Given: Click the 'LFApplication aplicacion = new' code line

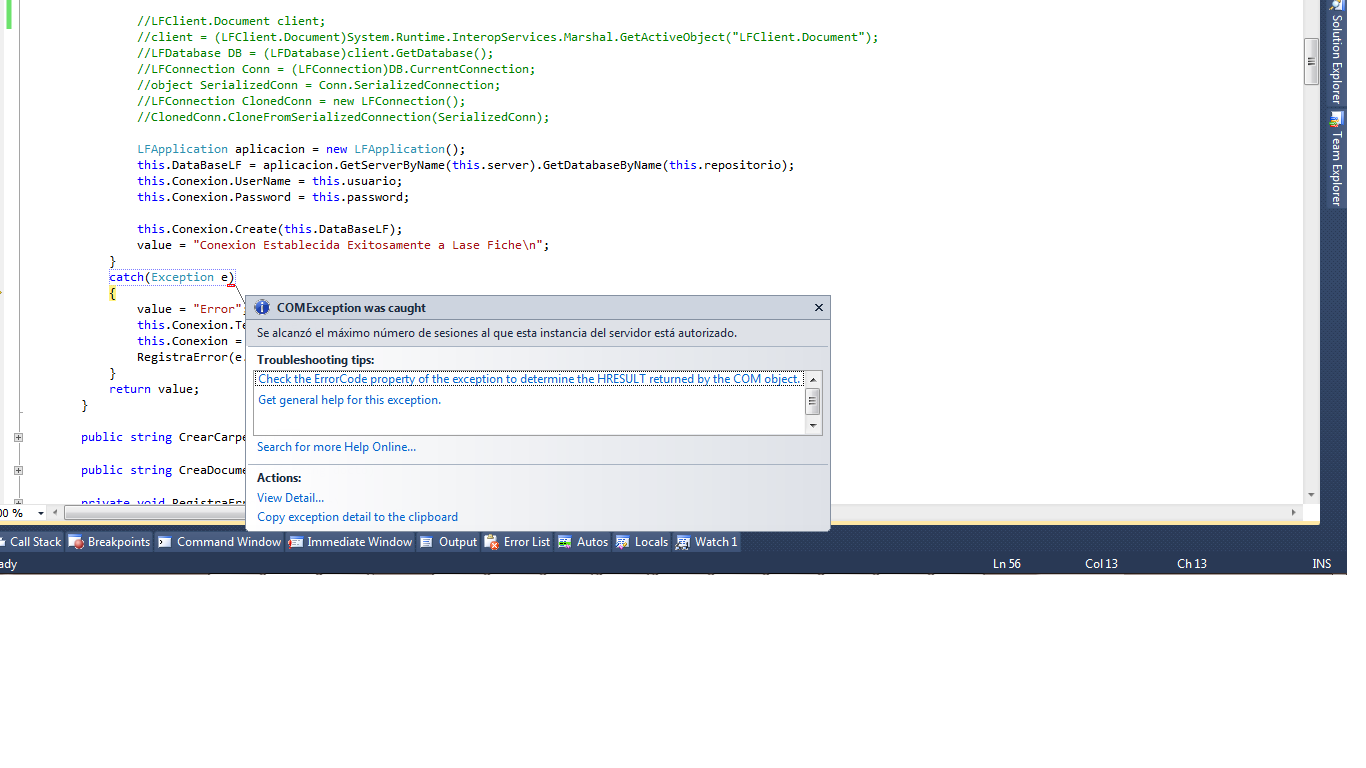Looking at the screenshot, I should point(302,149).
